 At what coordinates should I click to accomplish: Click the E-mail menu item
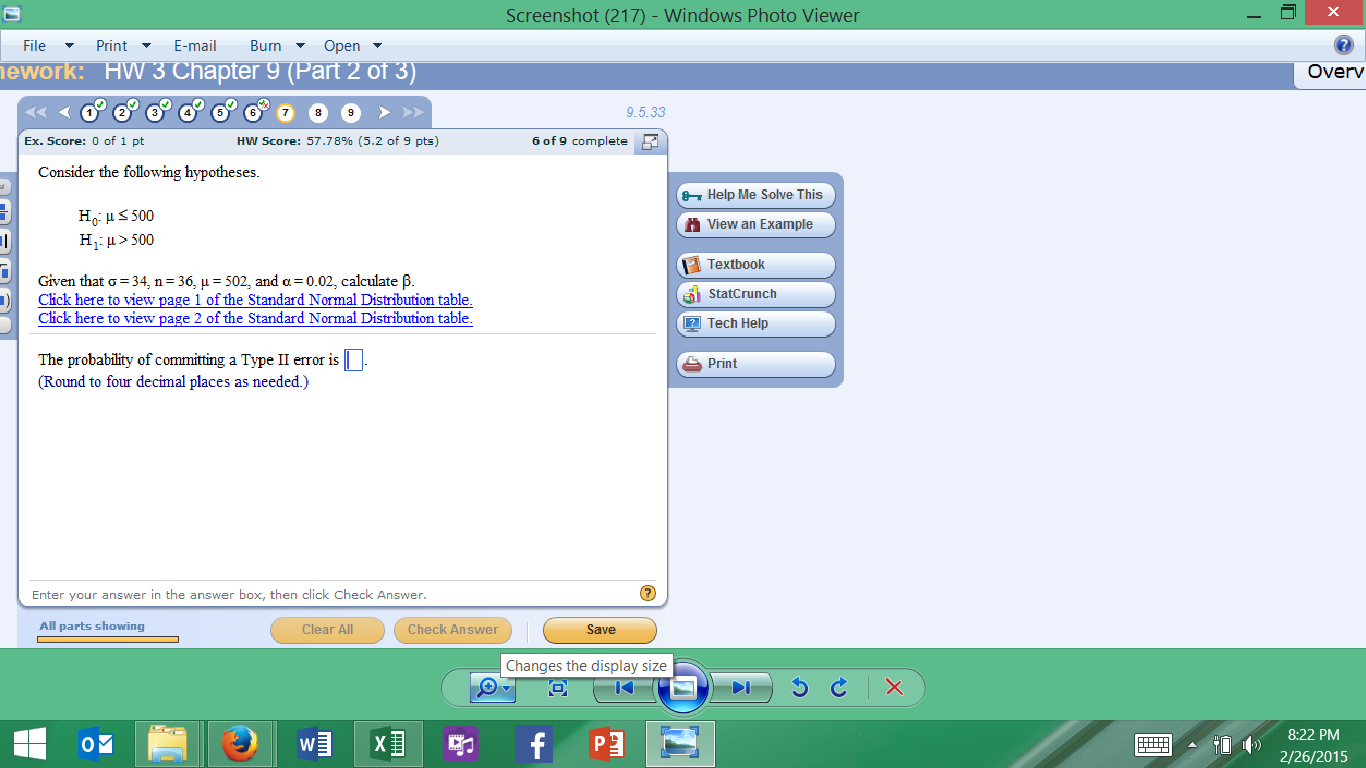coord(195,46)
